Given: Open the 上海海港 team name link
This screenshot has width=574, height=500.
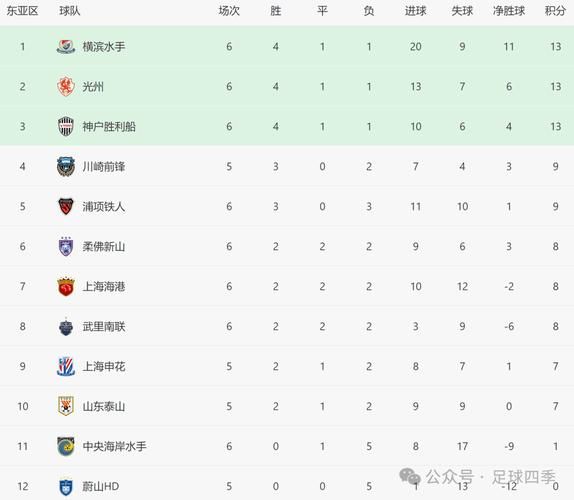Looking at the screenshot, I should pyautogui.click(x=104, y=286).
